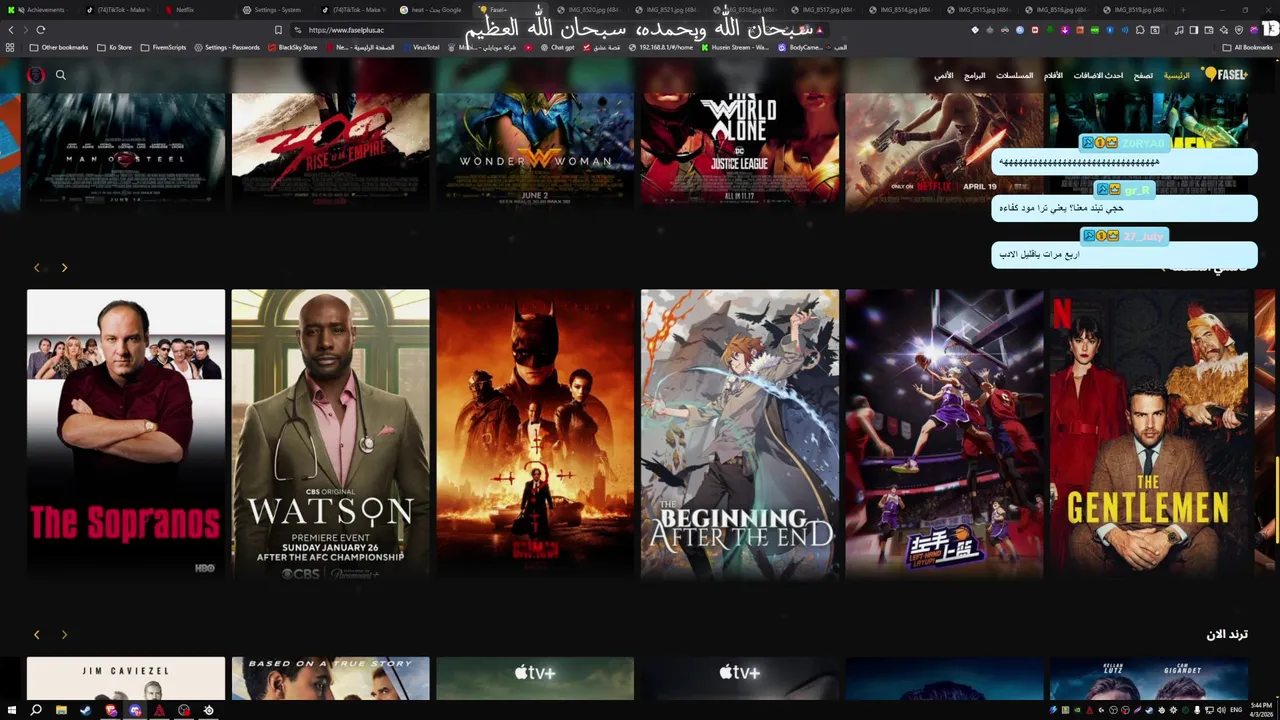The height and width of the screenshot is (720, 1280).
Task: Show previous items in trending row
Action: click(37, 634)
